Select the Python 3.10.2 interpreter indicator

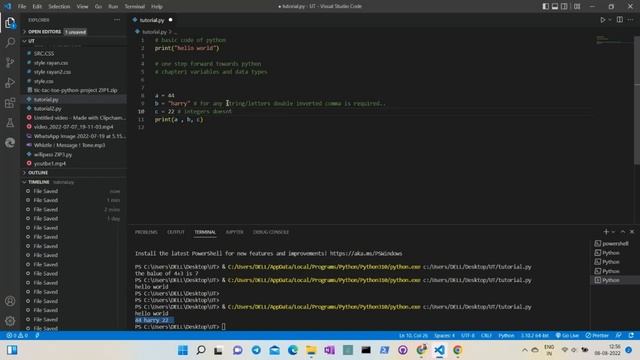[534, 336]
